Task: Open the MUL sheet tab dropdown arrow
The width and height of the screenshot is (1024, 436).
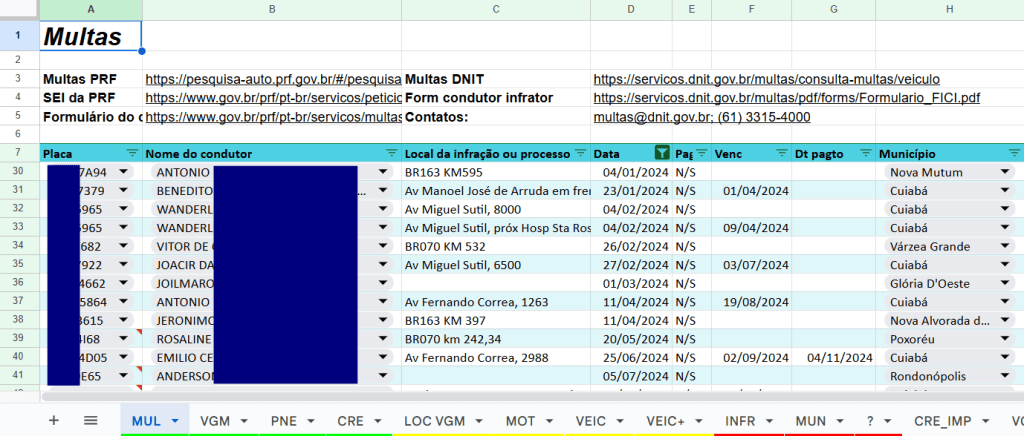Action: 175,421
